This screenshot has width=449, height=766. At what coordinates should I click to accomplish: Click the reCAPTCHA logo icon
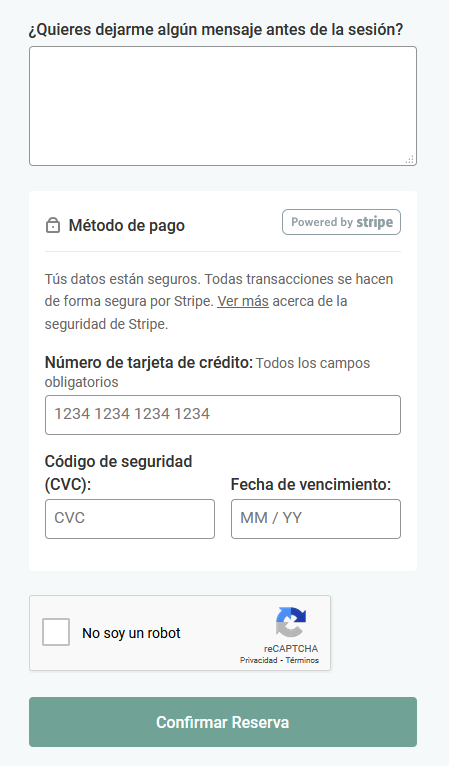coord(291,622)
